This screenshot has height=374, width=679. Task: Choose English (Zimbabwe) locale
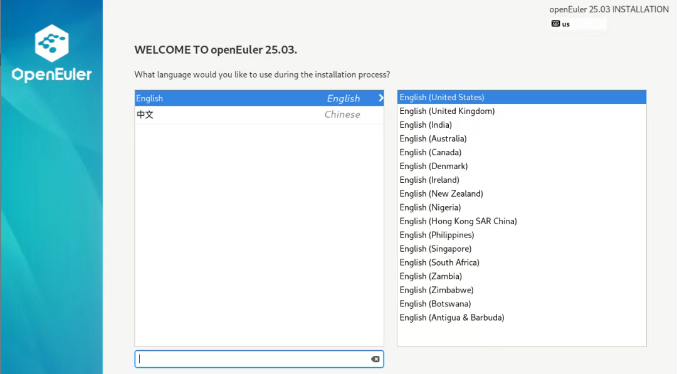point(521,290)
